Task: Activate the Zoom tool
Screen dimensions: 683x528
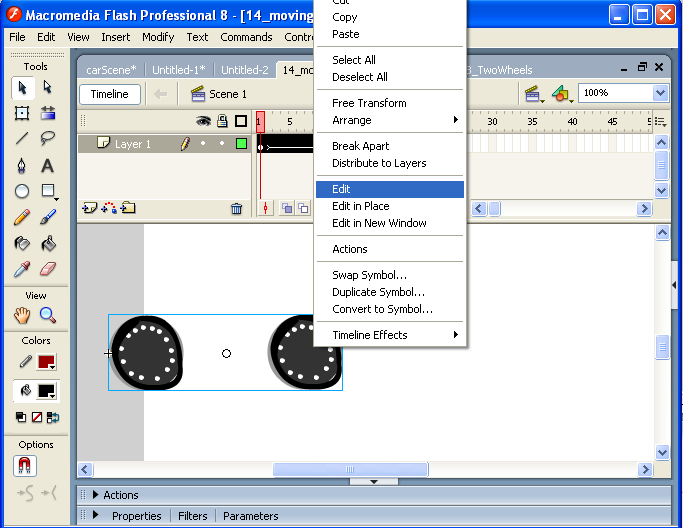Action: tap(47, 315)
